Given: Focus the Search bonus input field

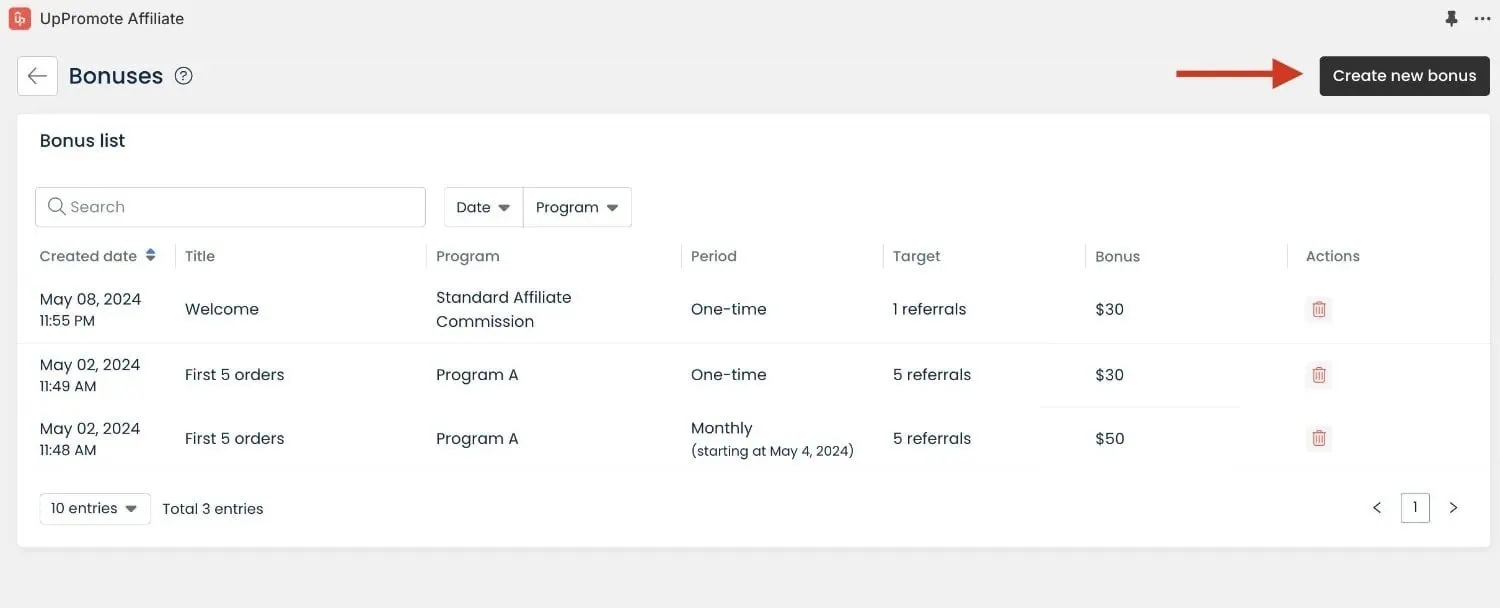Looking at the screenshot, I should pyautogui.click(x=230, y=207).
